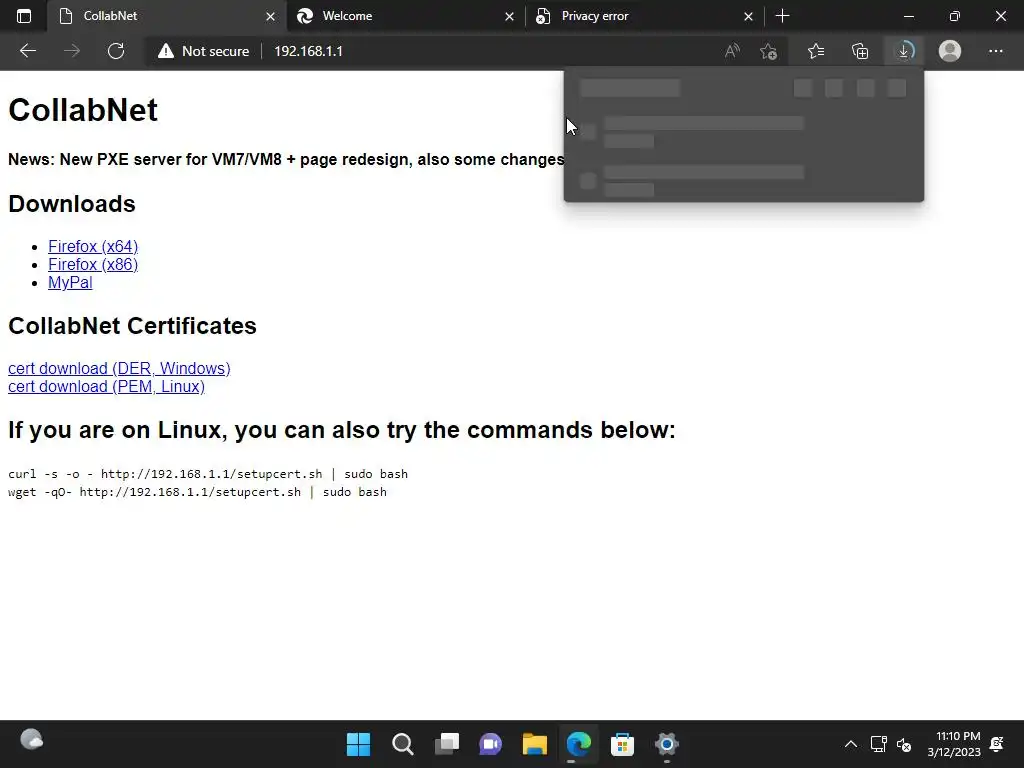Open Settings gear in taskbar
This screenshot has width=1024, height=768.
[x=667, y=744]
